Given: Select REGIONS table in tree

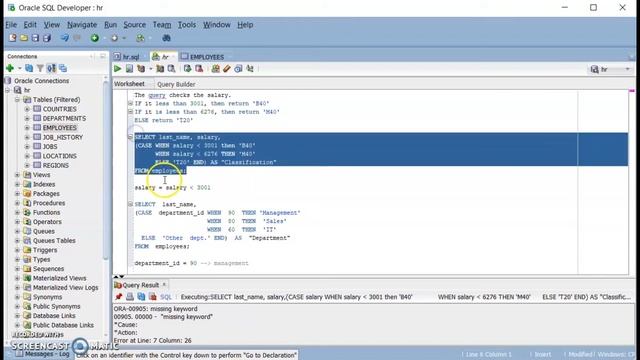Looking at the screenshot, I should tap(56, 165).
